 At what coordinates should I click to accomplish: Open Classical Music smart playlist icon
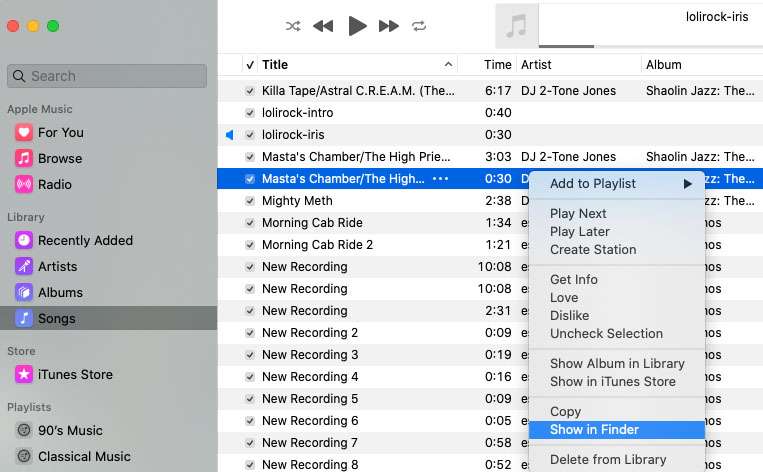tap(24, 456)
